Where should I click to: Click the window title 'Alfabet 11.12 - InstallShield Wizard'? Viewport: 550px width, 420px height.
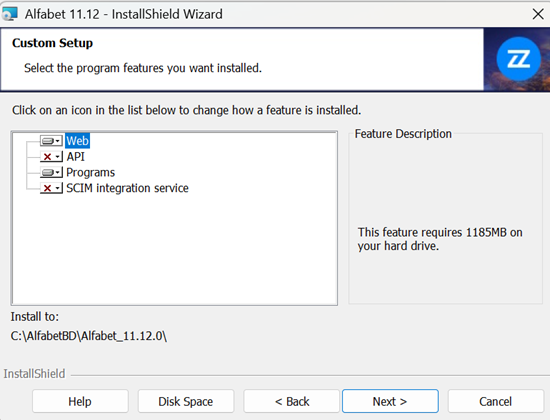click(x=123, y=14)
